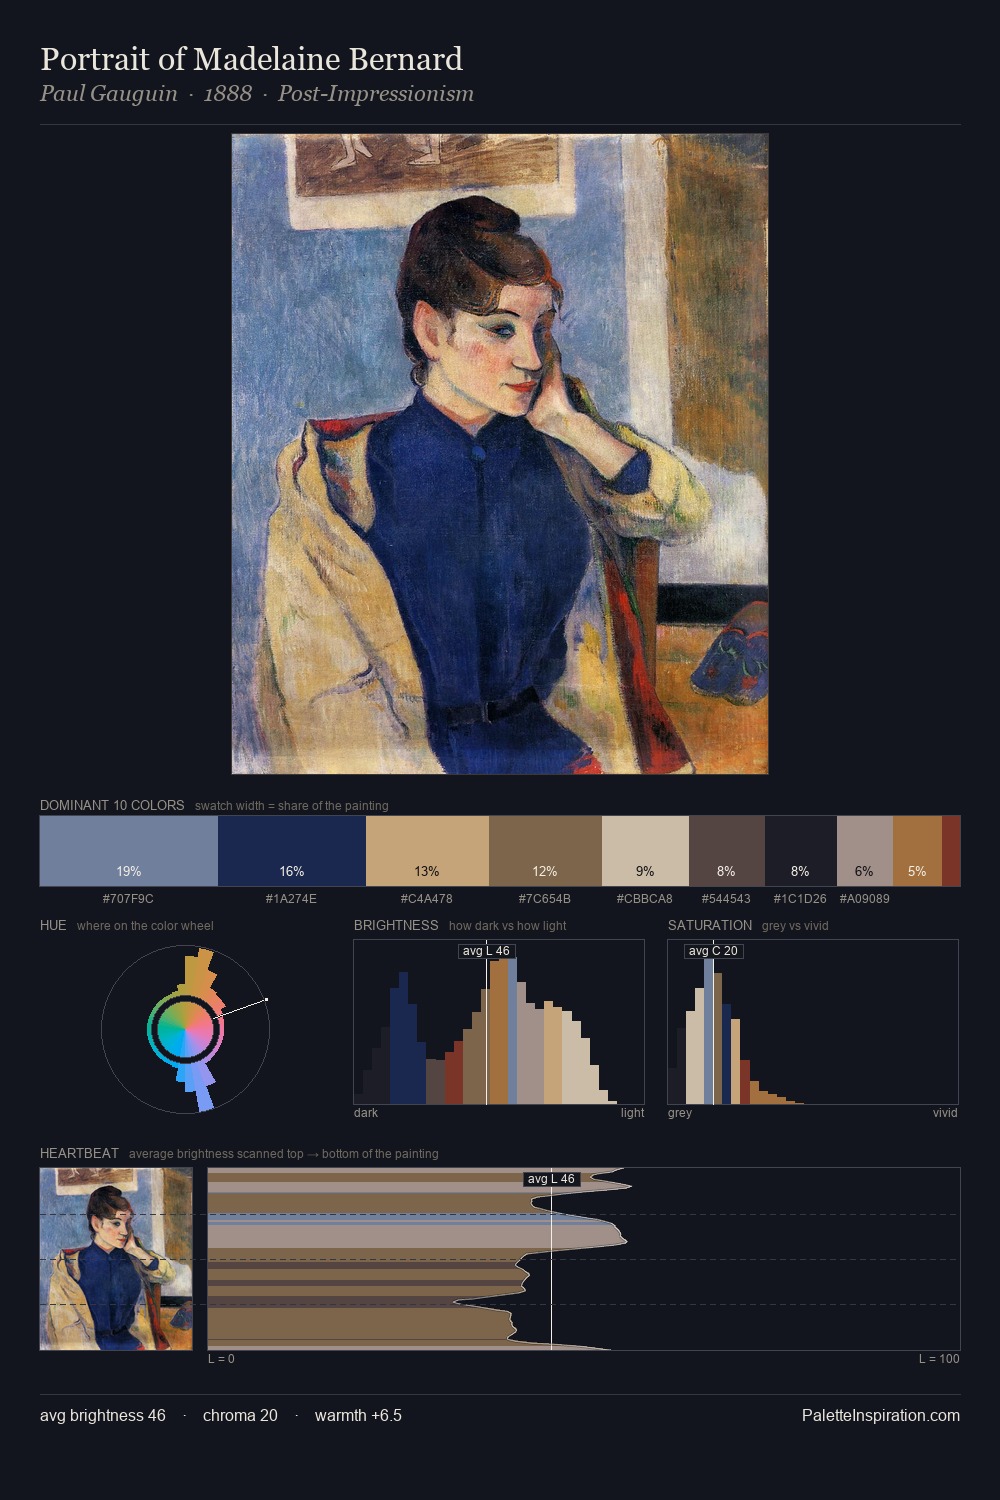This screenshot has width=1000, height=1500.
Task: Click the L = 100 axis label
Action: click(x=939, y=1359)
